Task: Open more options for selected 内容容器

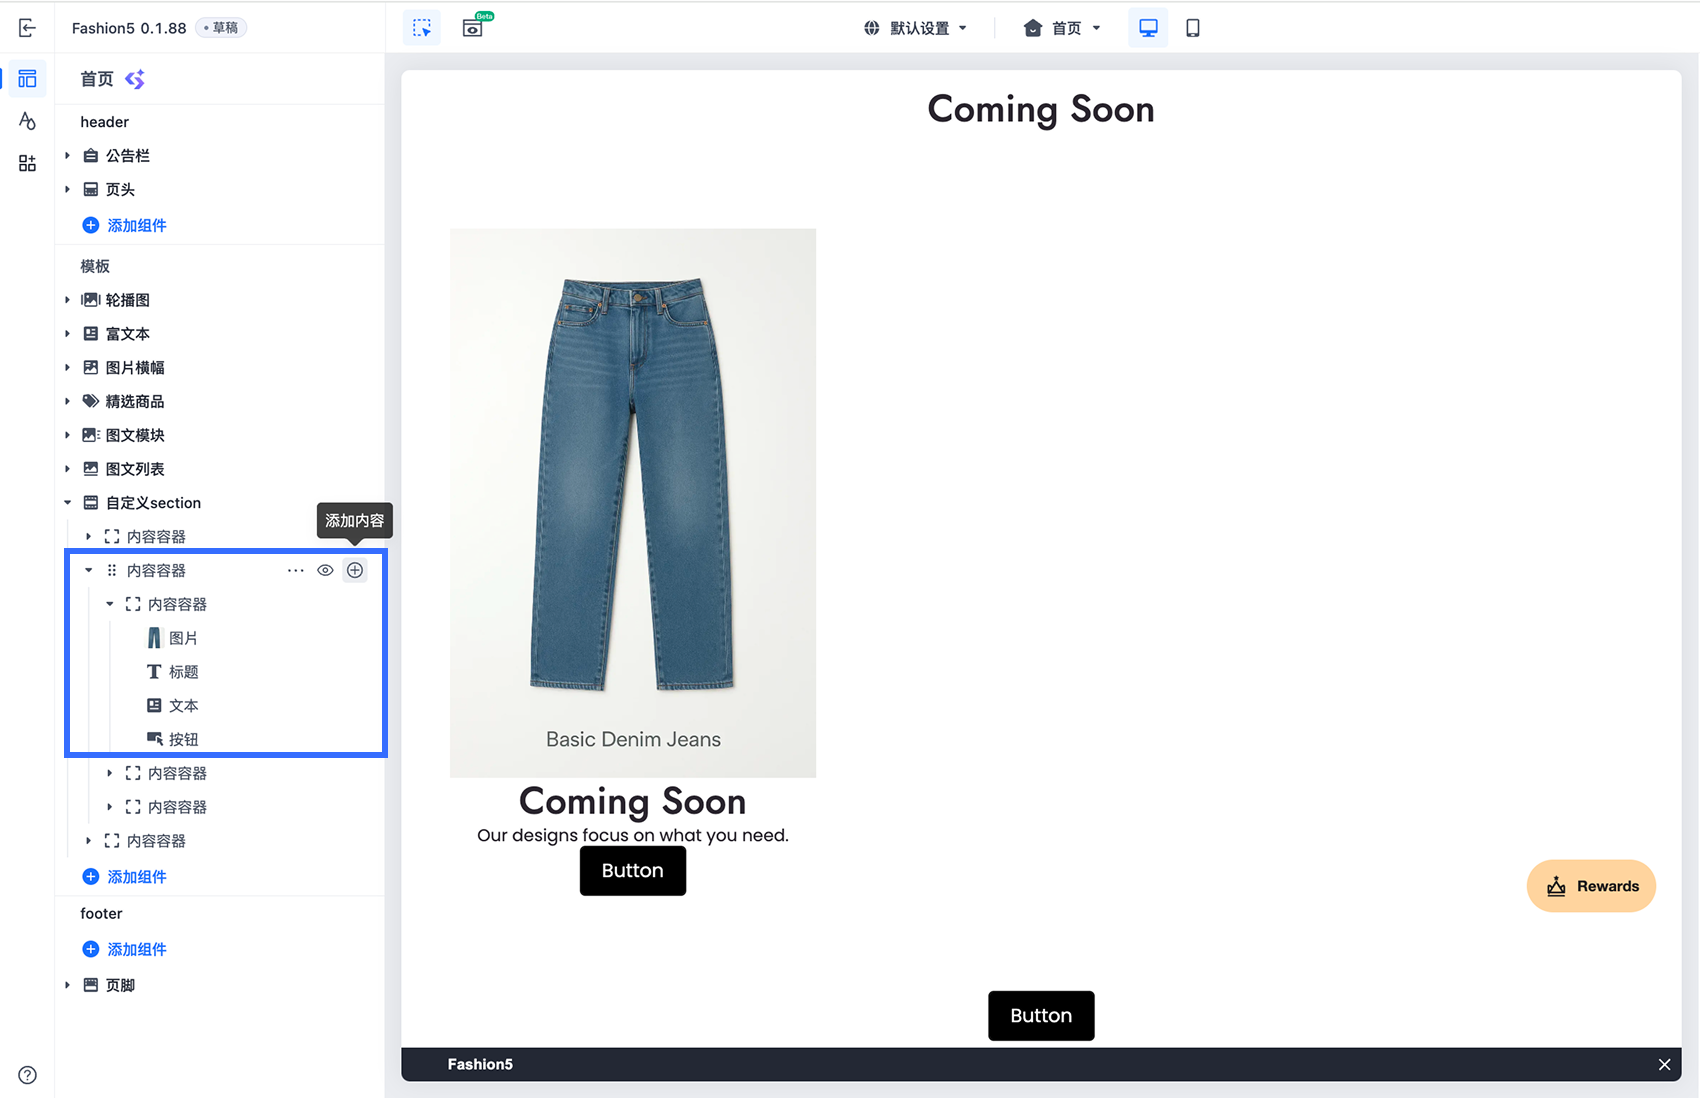Action: [295, 570]
